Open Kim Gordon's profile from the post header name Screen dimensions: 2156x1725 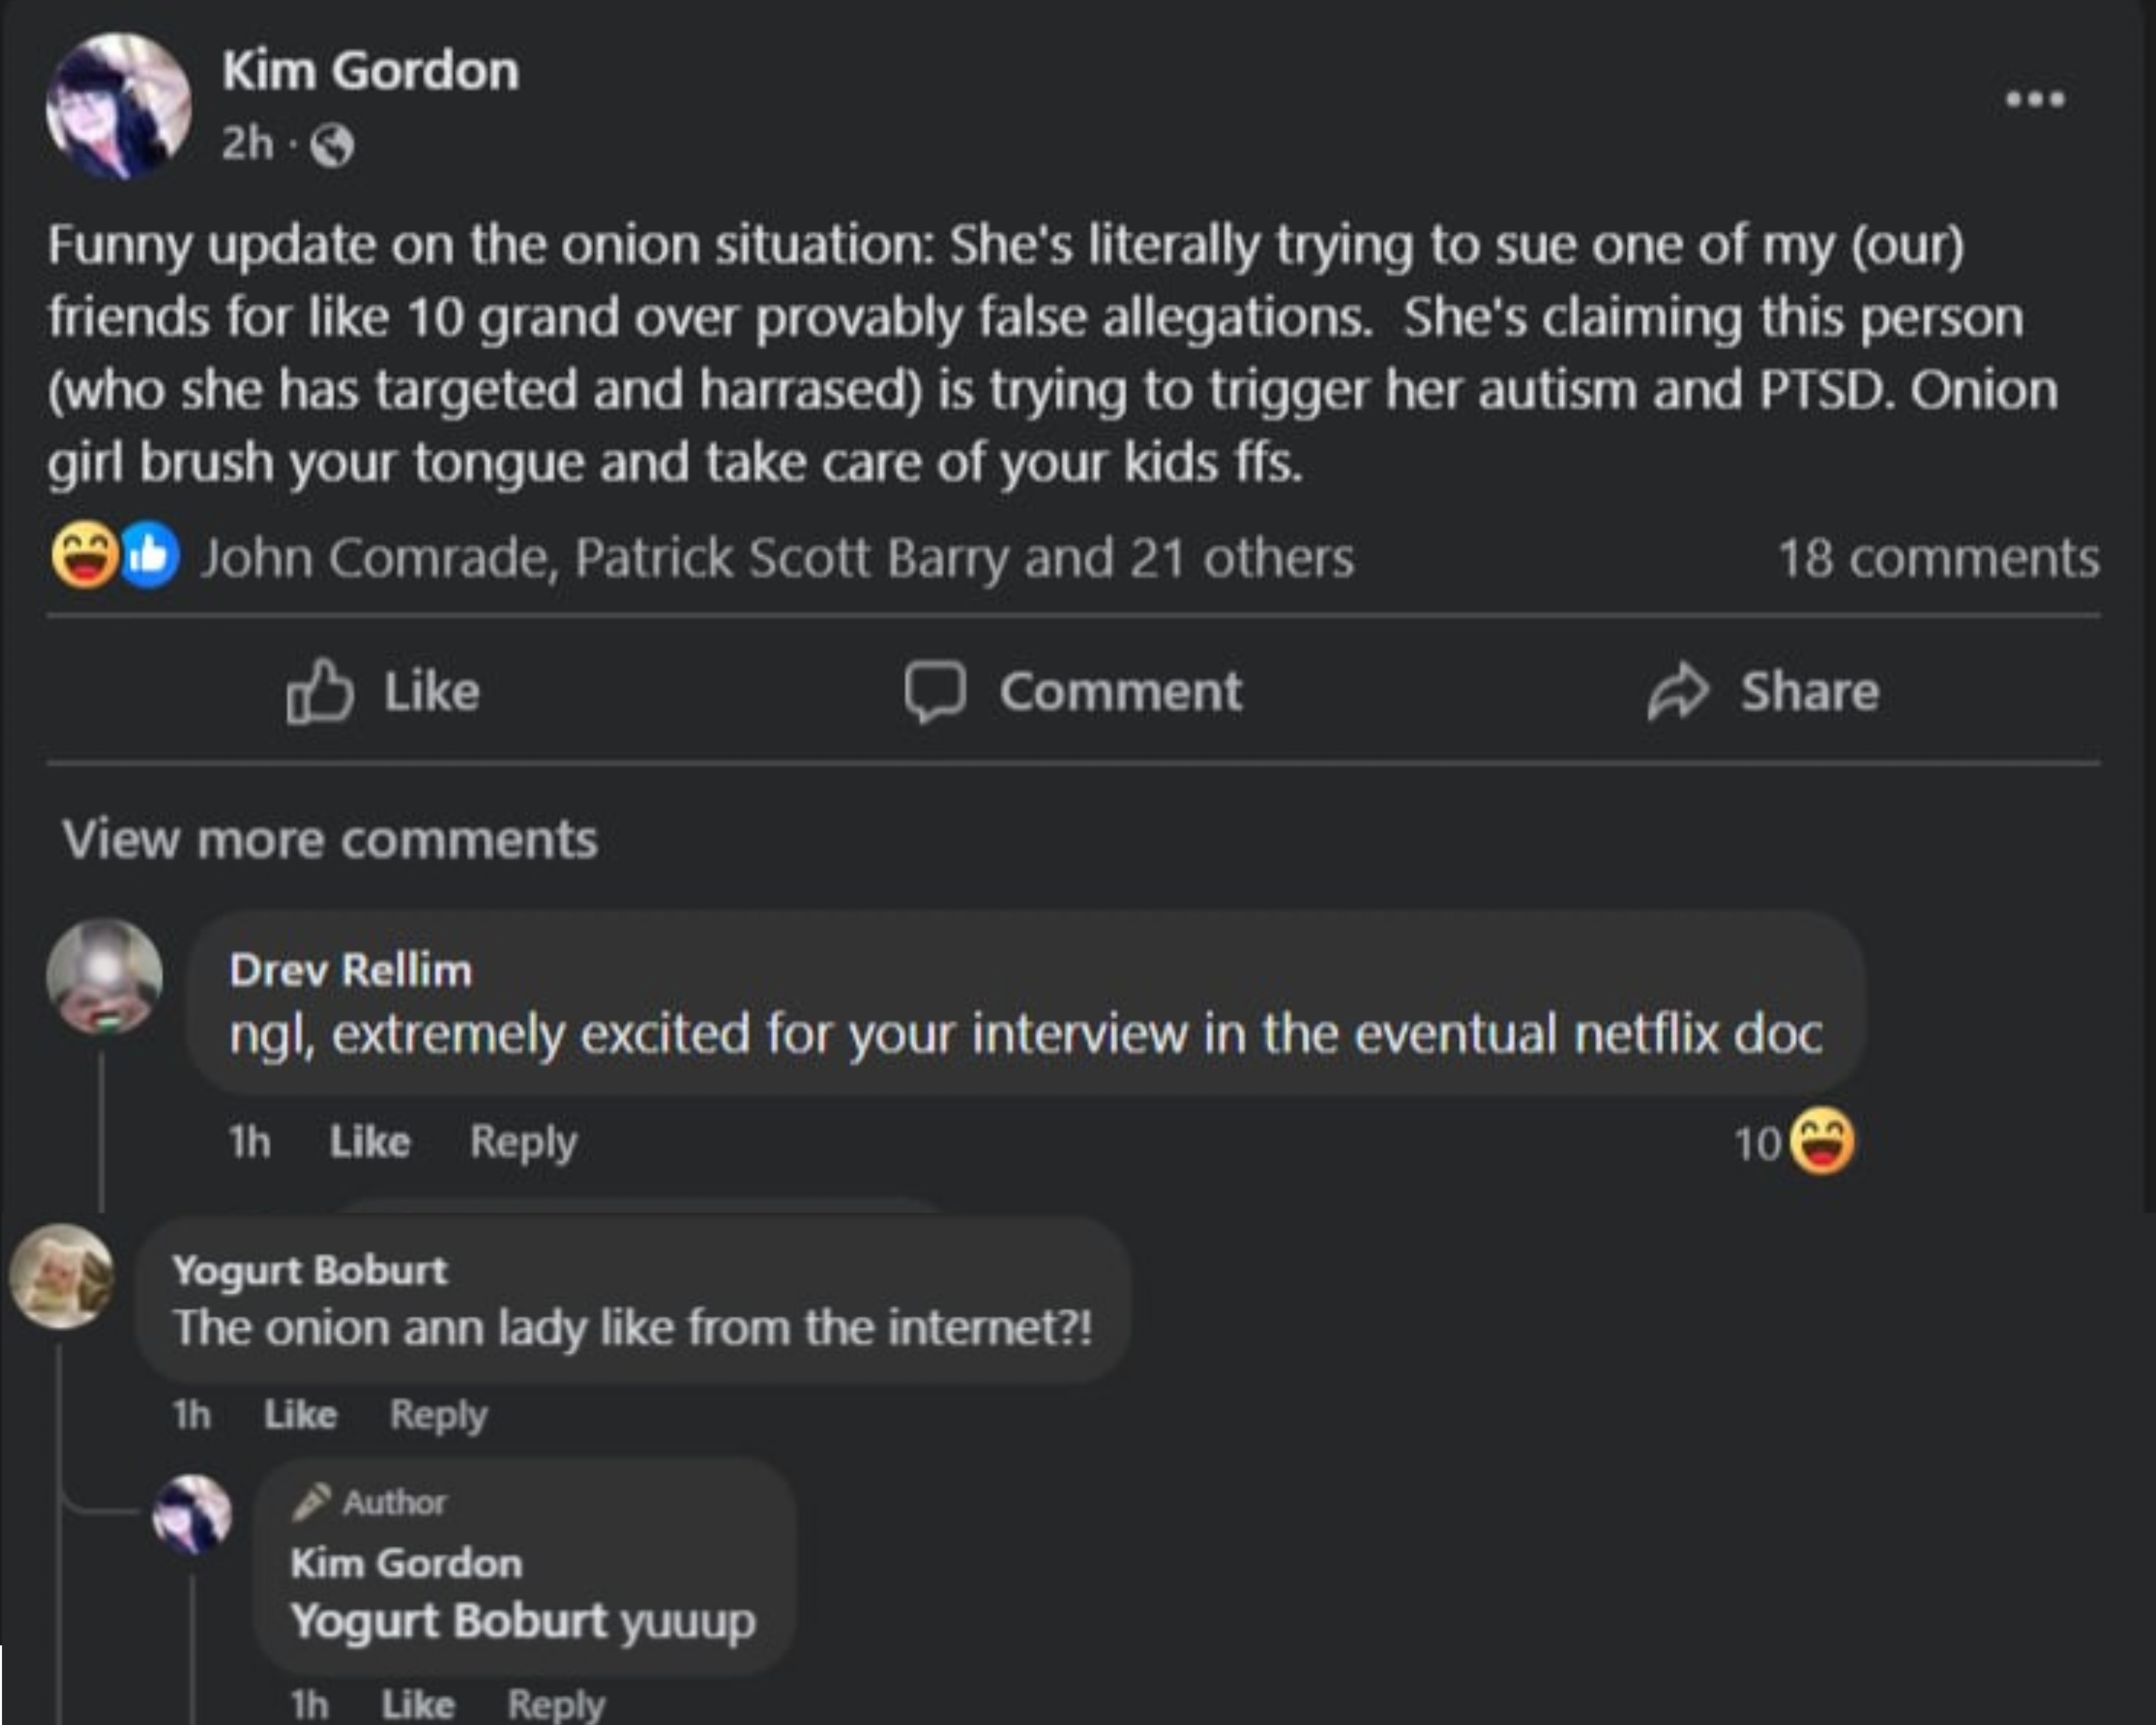[x=370, y=71]
